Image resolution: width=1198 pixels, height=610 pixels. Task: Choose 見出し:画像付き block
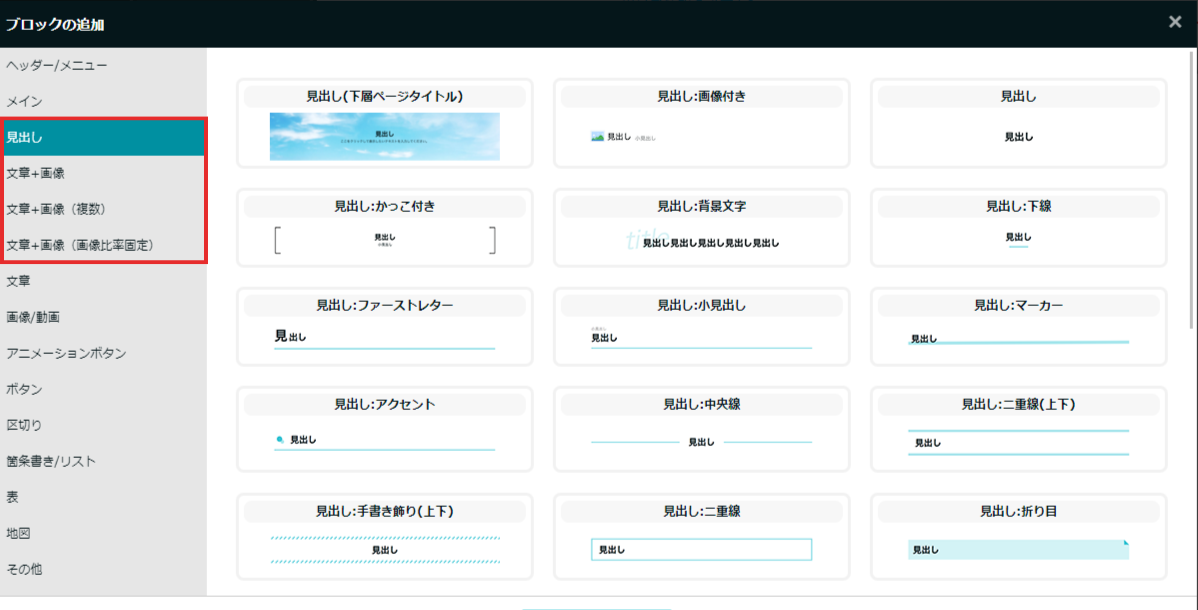(x=701, y=123)
